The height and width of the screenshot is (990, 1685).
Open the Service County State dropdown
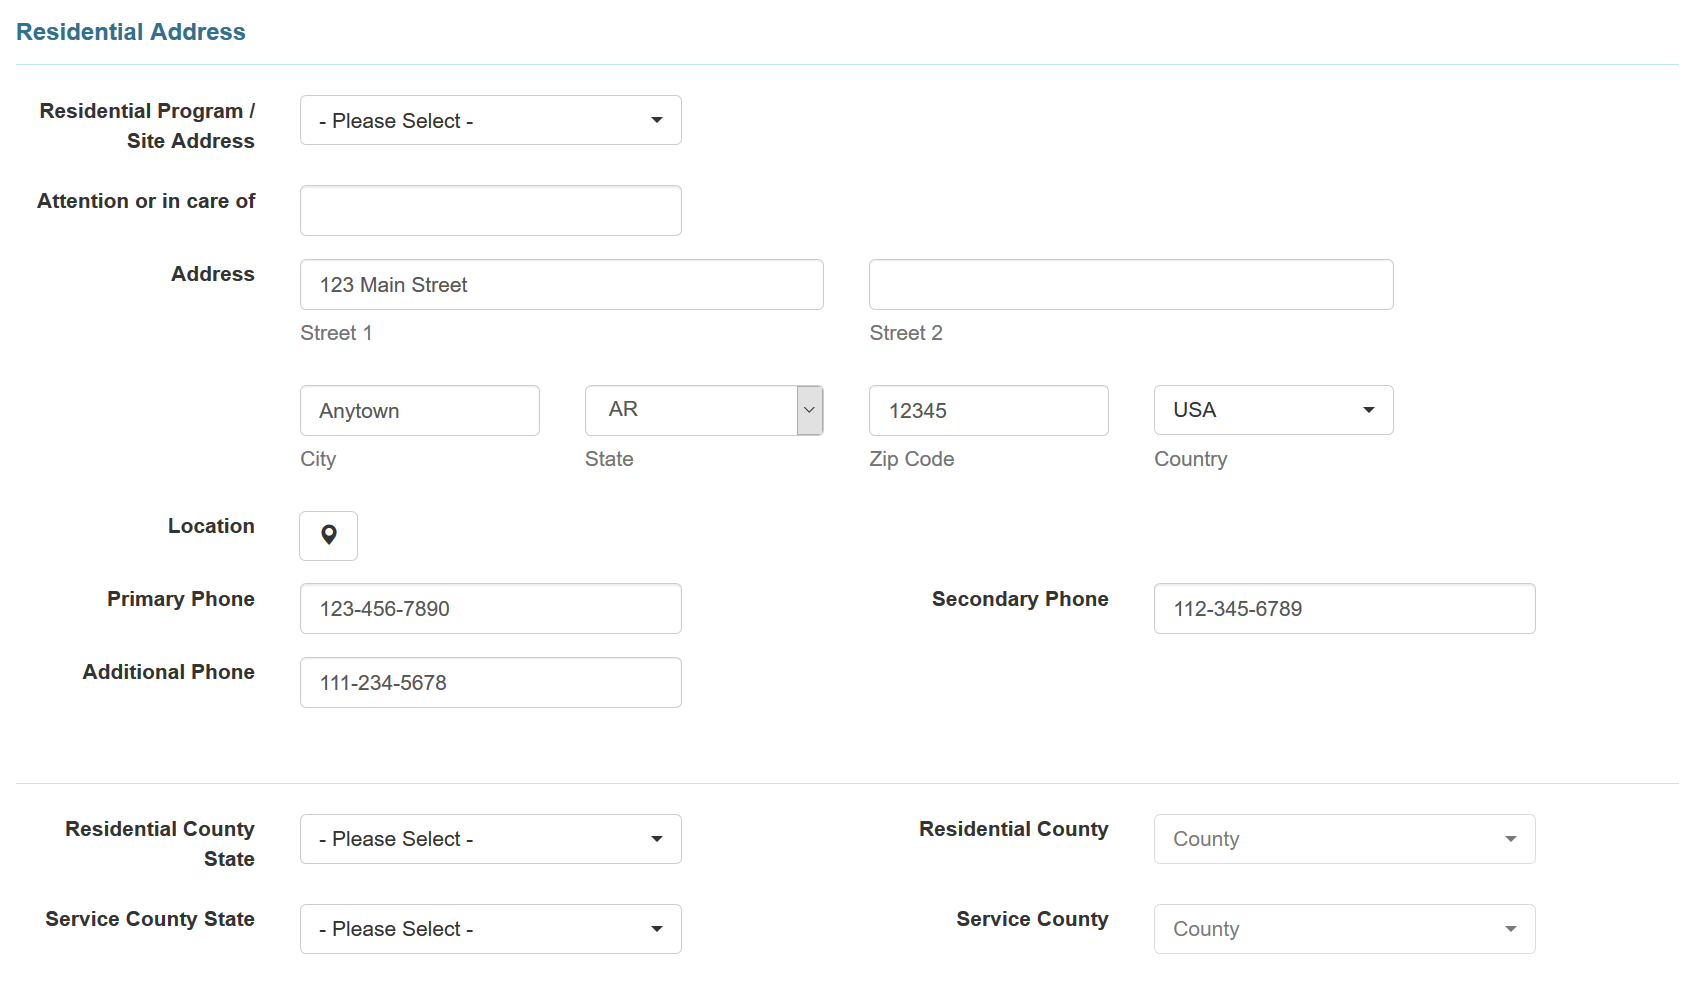click(x=490, y=929)
